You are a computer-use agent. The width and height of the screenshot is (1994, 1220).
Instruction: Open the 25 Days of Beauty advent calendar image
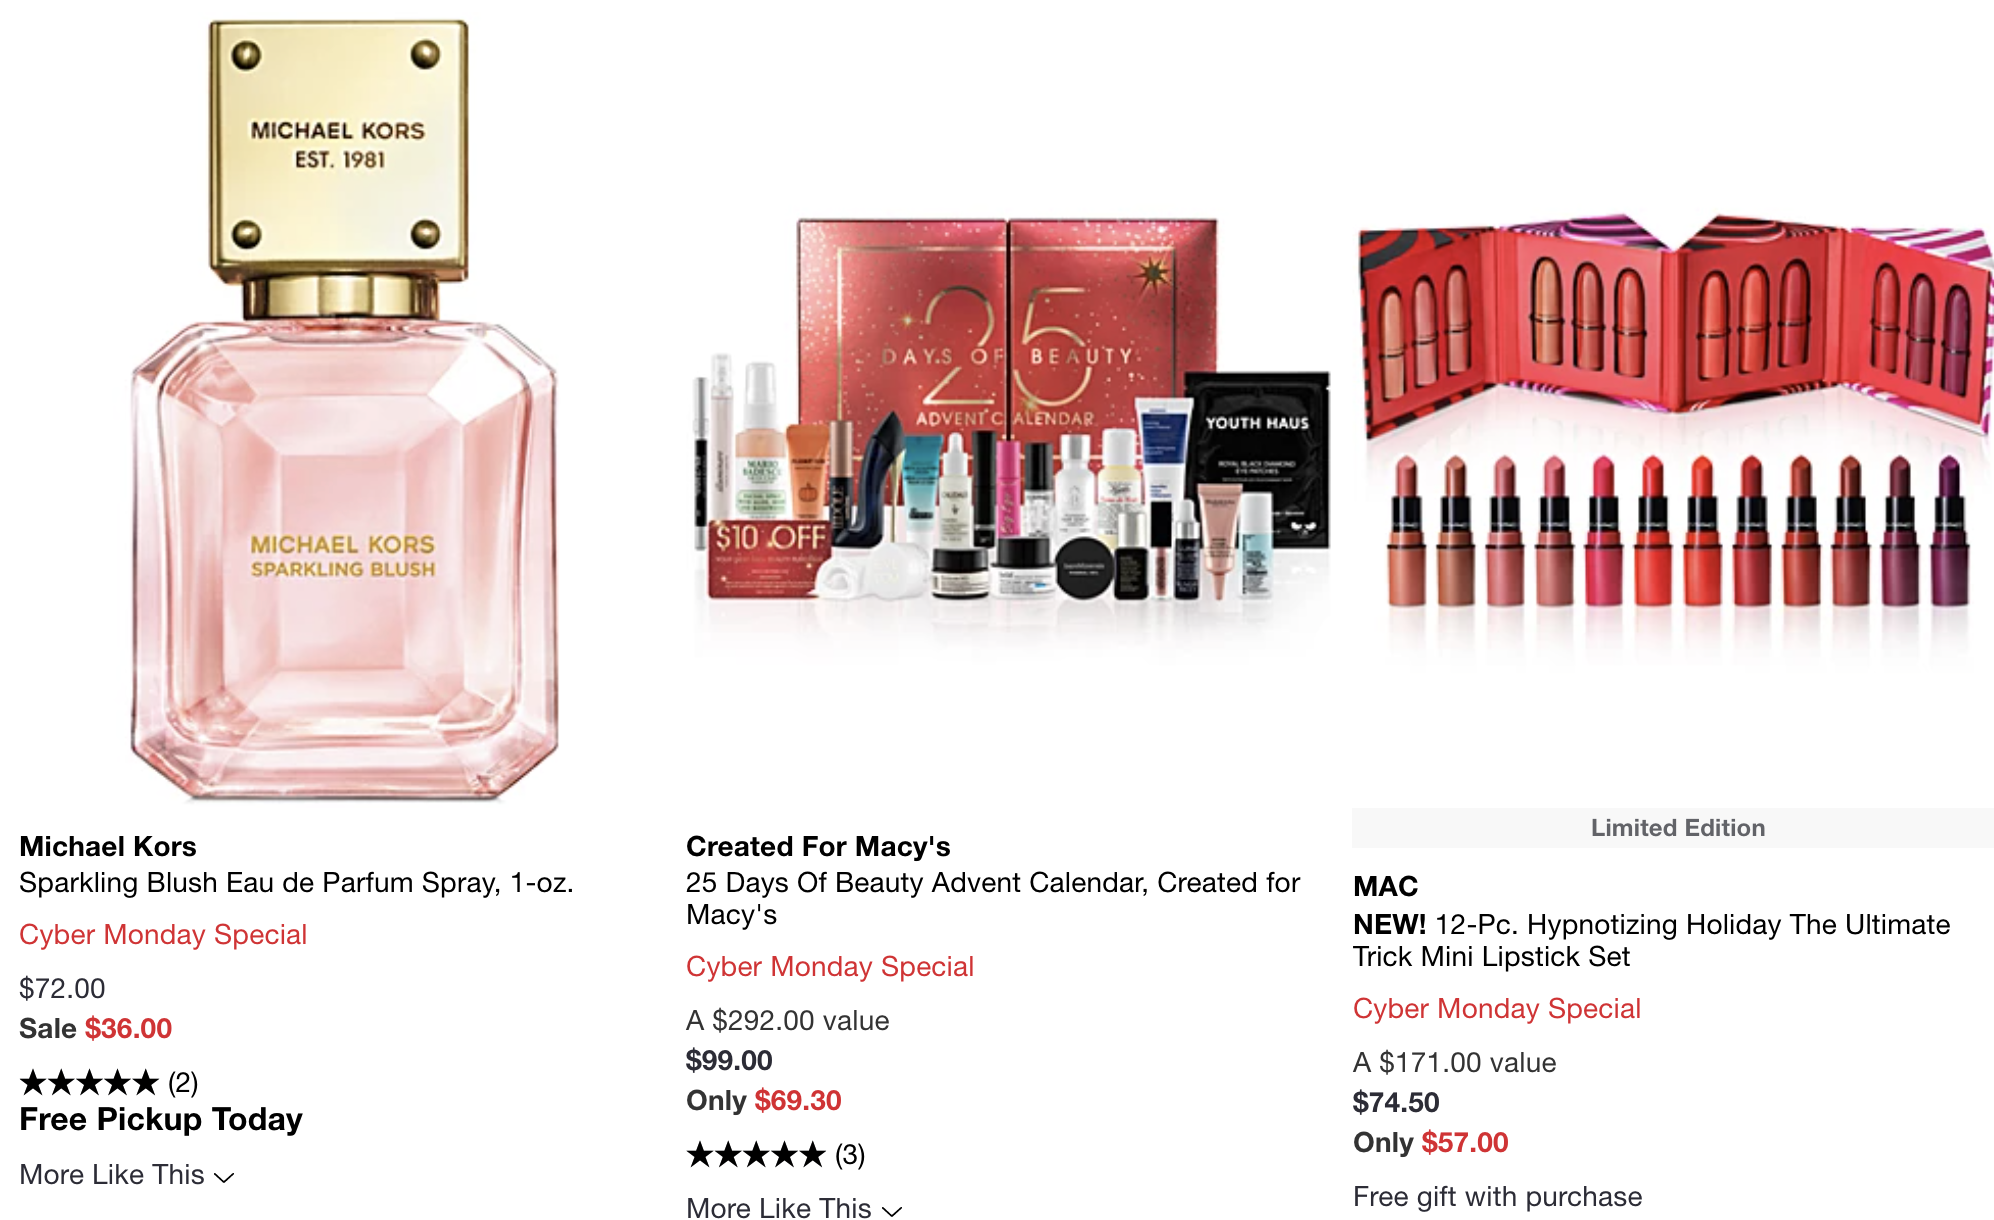(1010, 410)
